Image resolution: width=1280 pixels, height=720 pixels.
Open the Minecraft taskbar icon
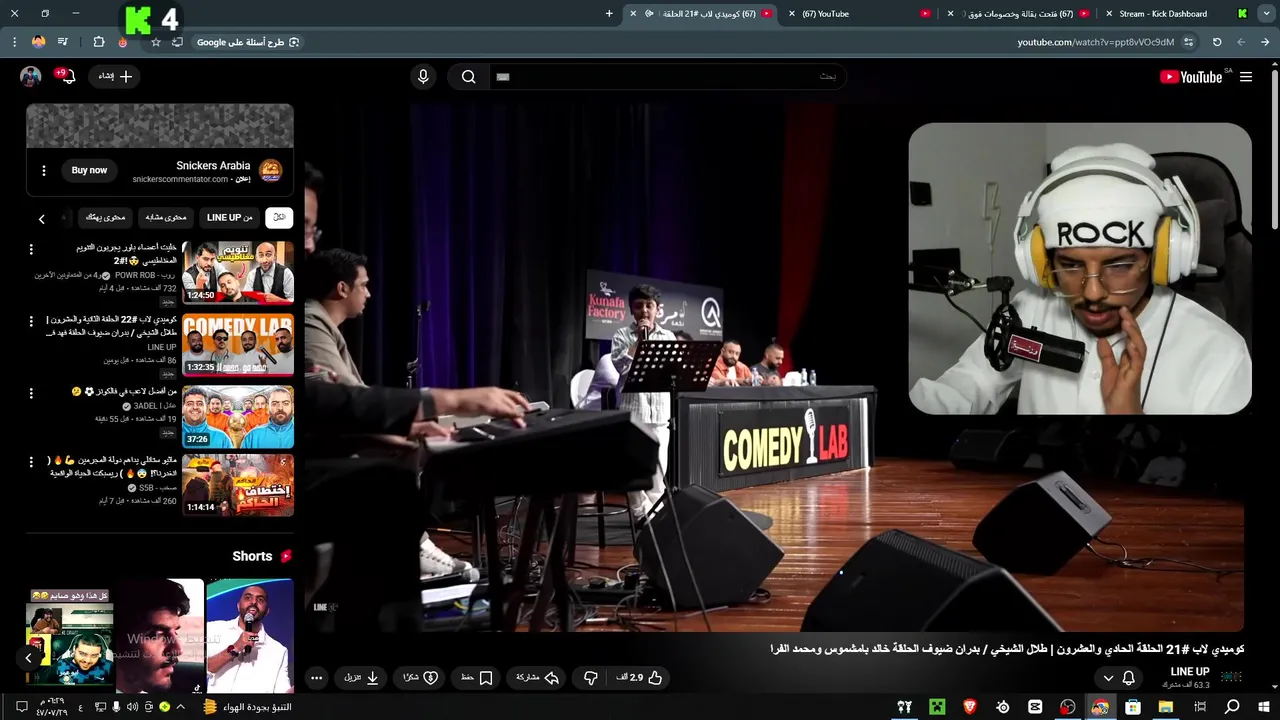coord(937,707)
